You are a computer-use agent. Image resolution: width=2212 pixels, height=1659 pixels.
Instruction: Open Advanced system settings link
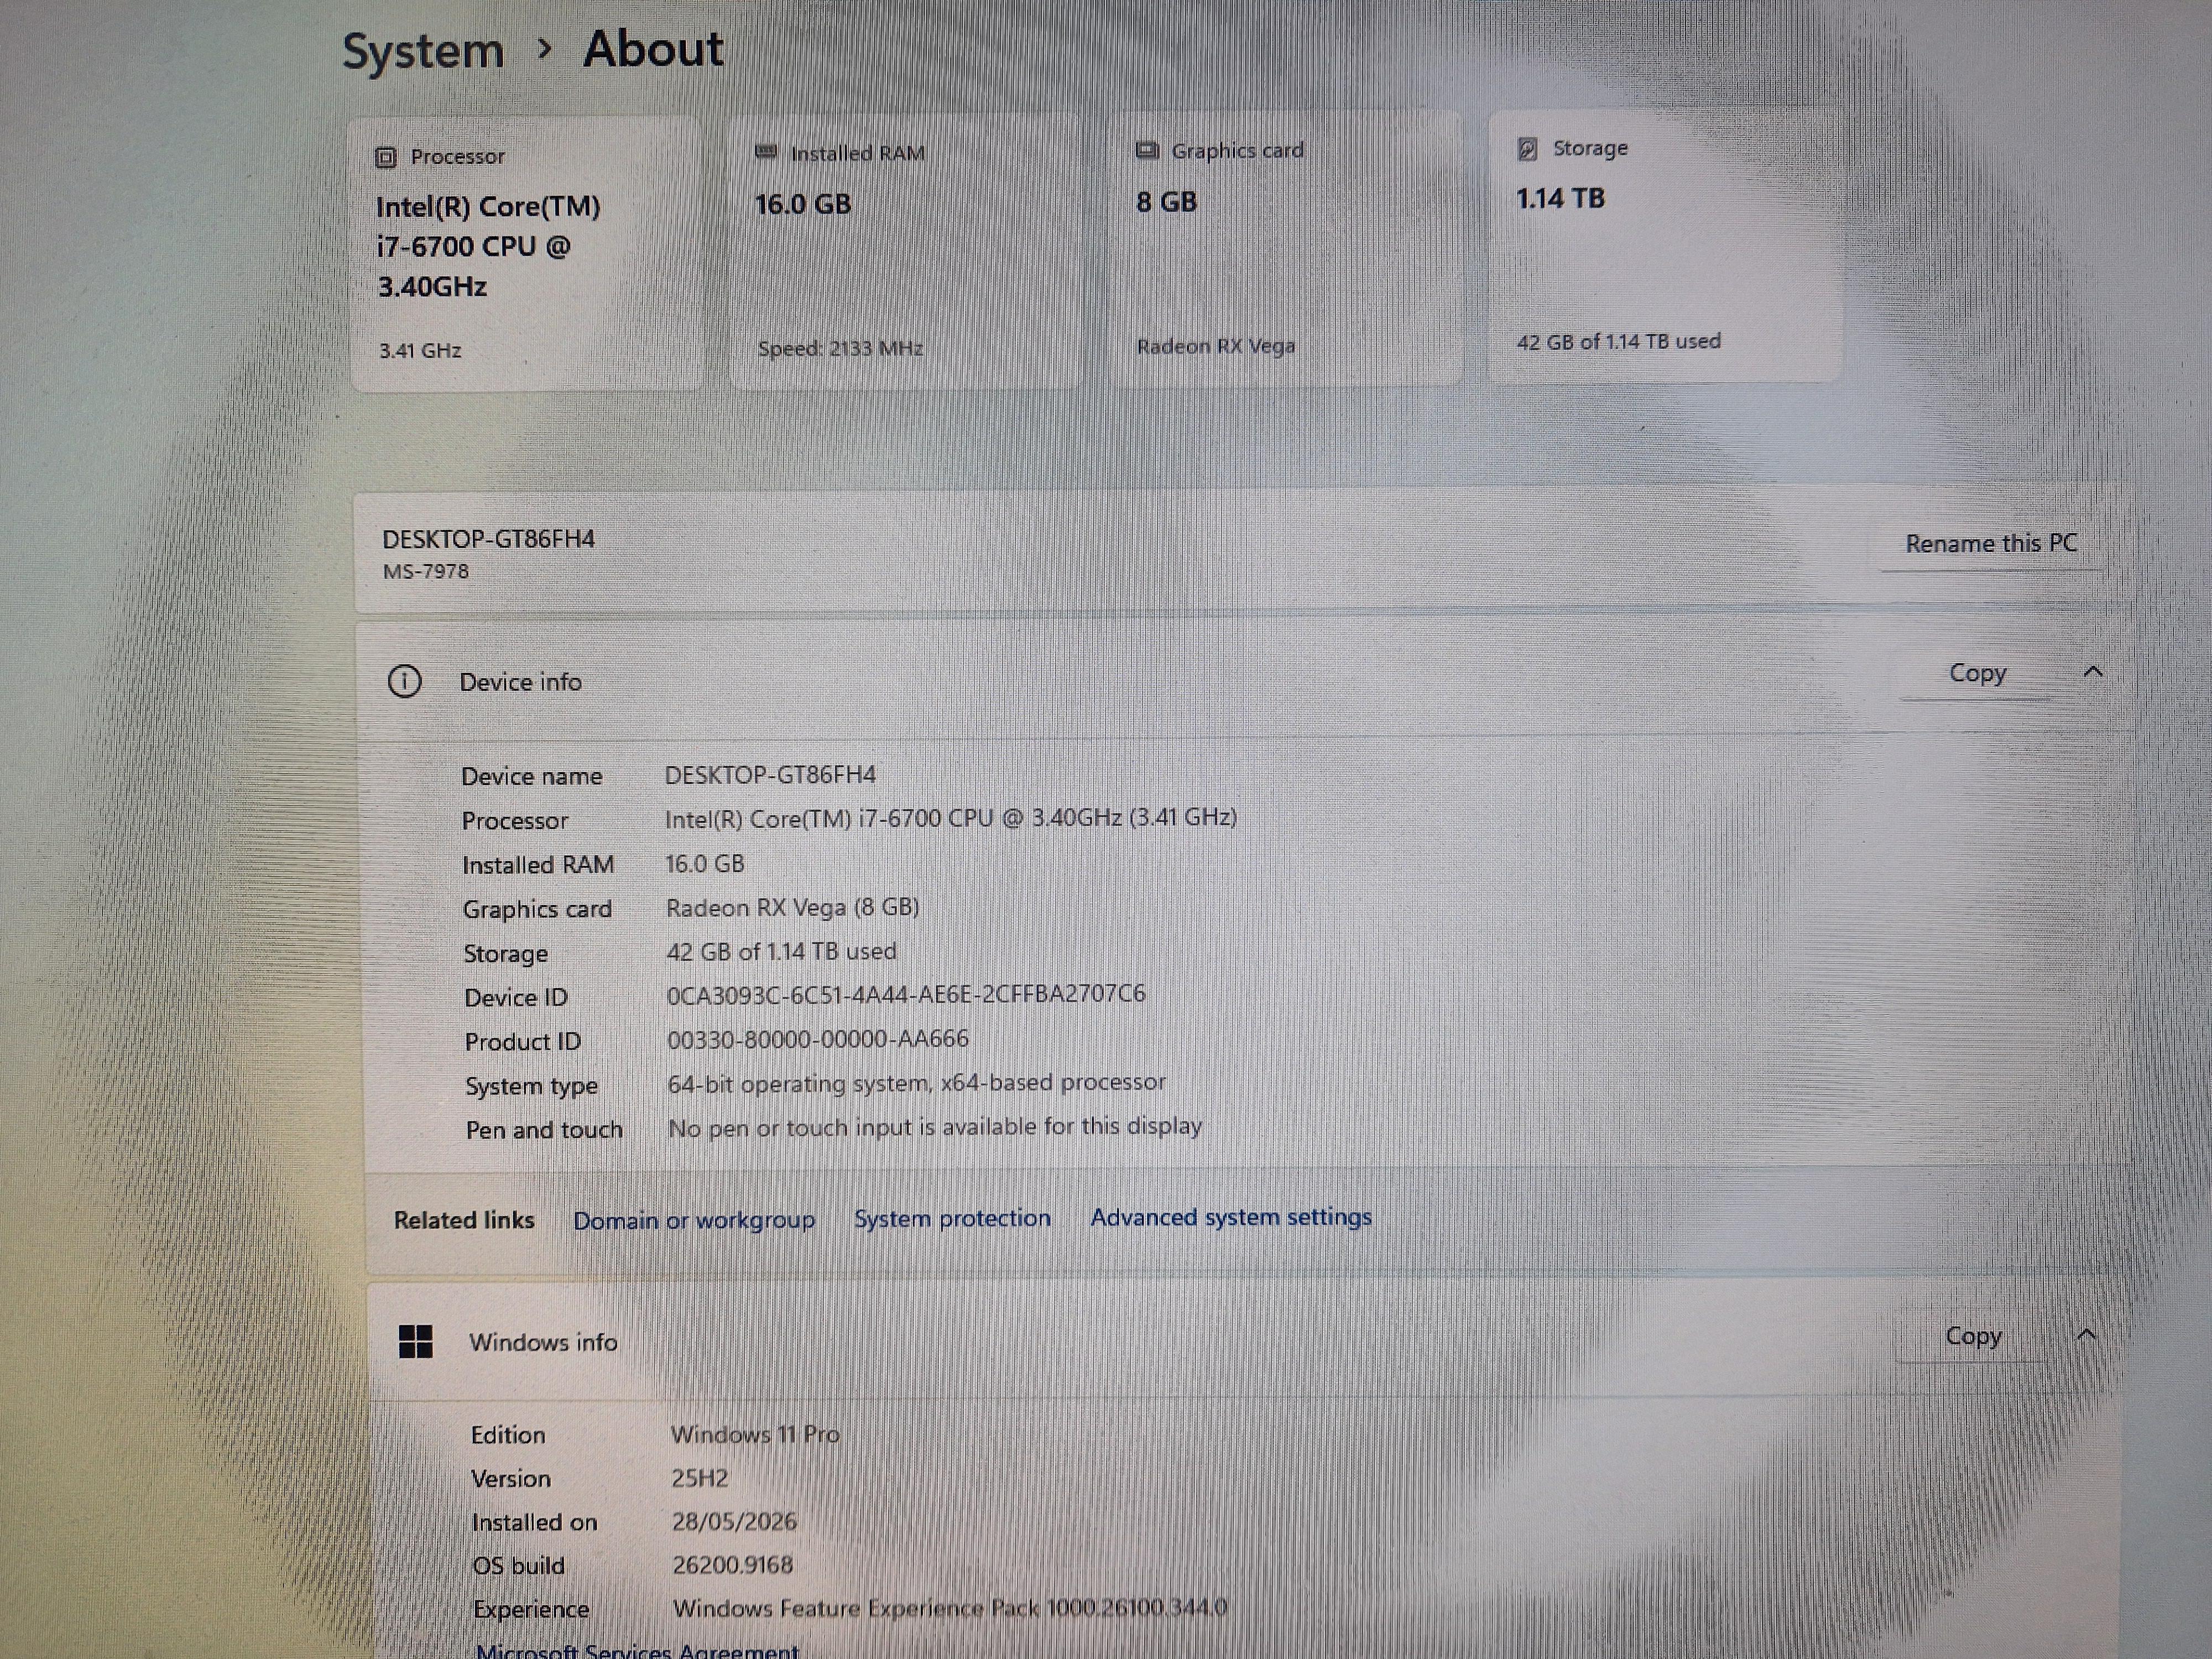tap(1231, 1217)
